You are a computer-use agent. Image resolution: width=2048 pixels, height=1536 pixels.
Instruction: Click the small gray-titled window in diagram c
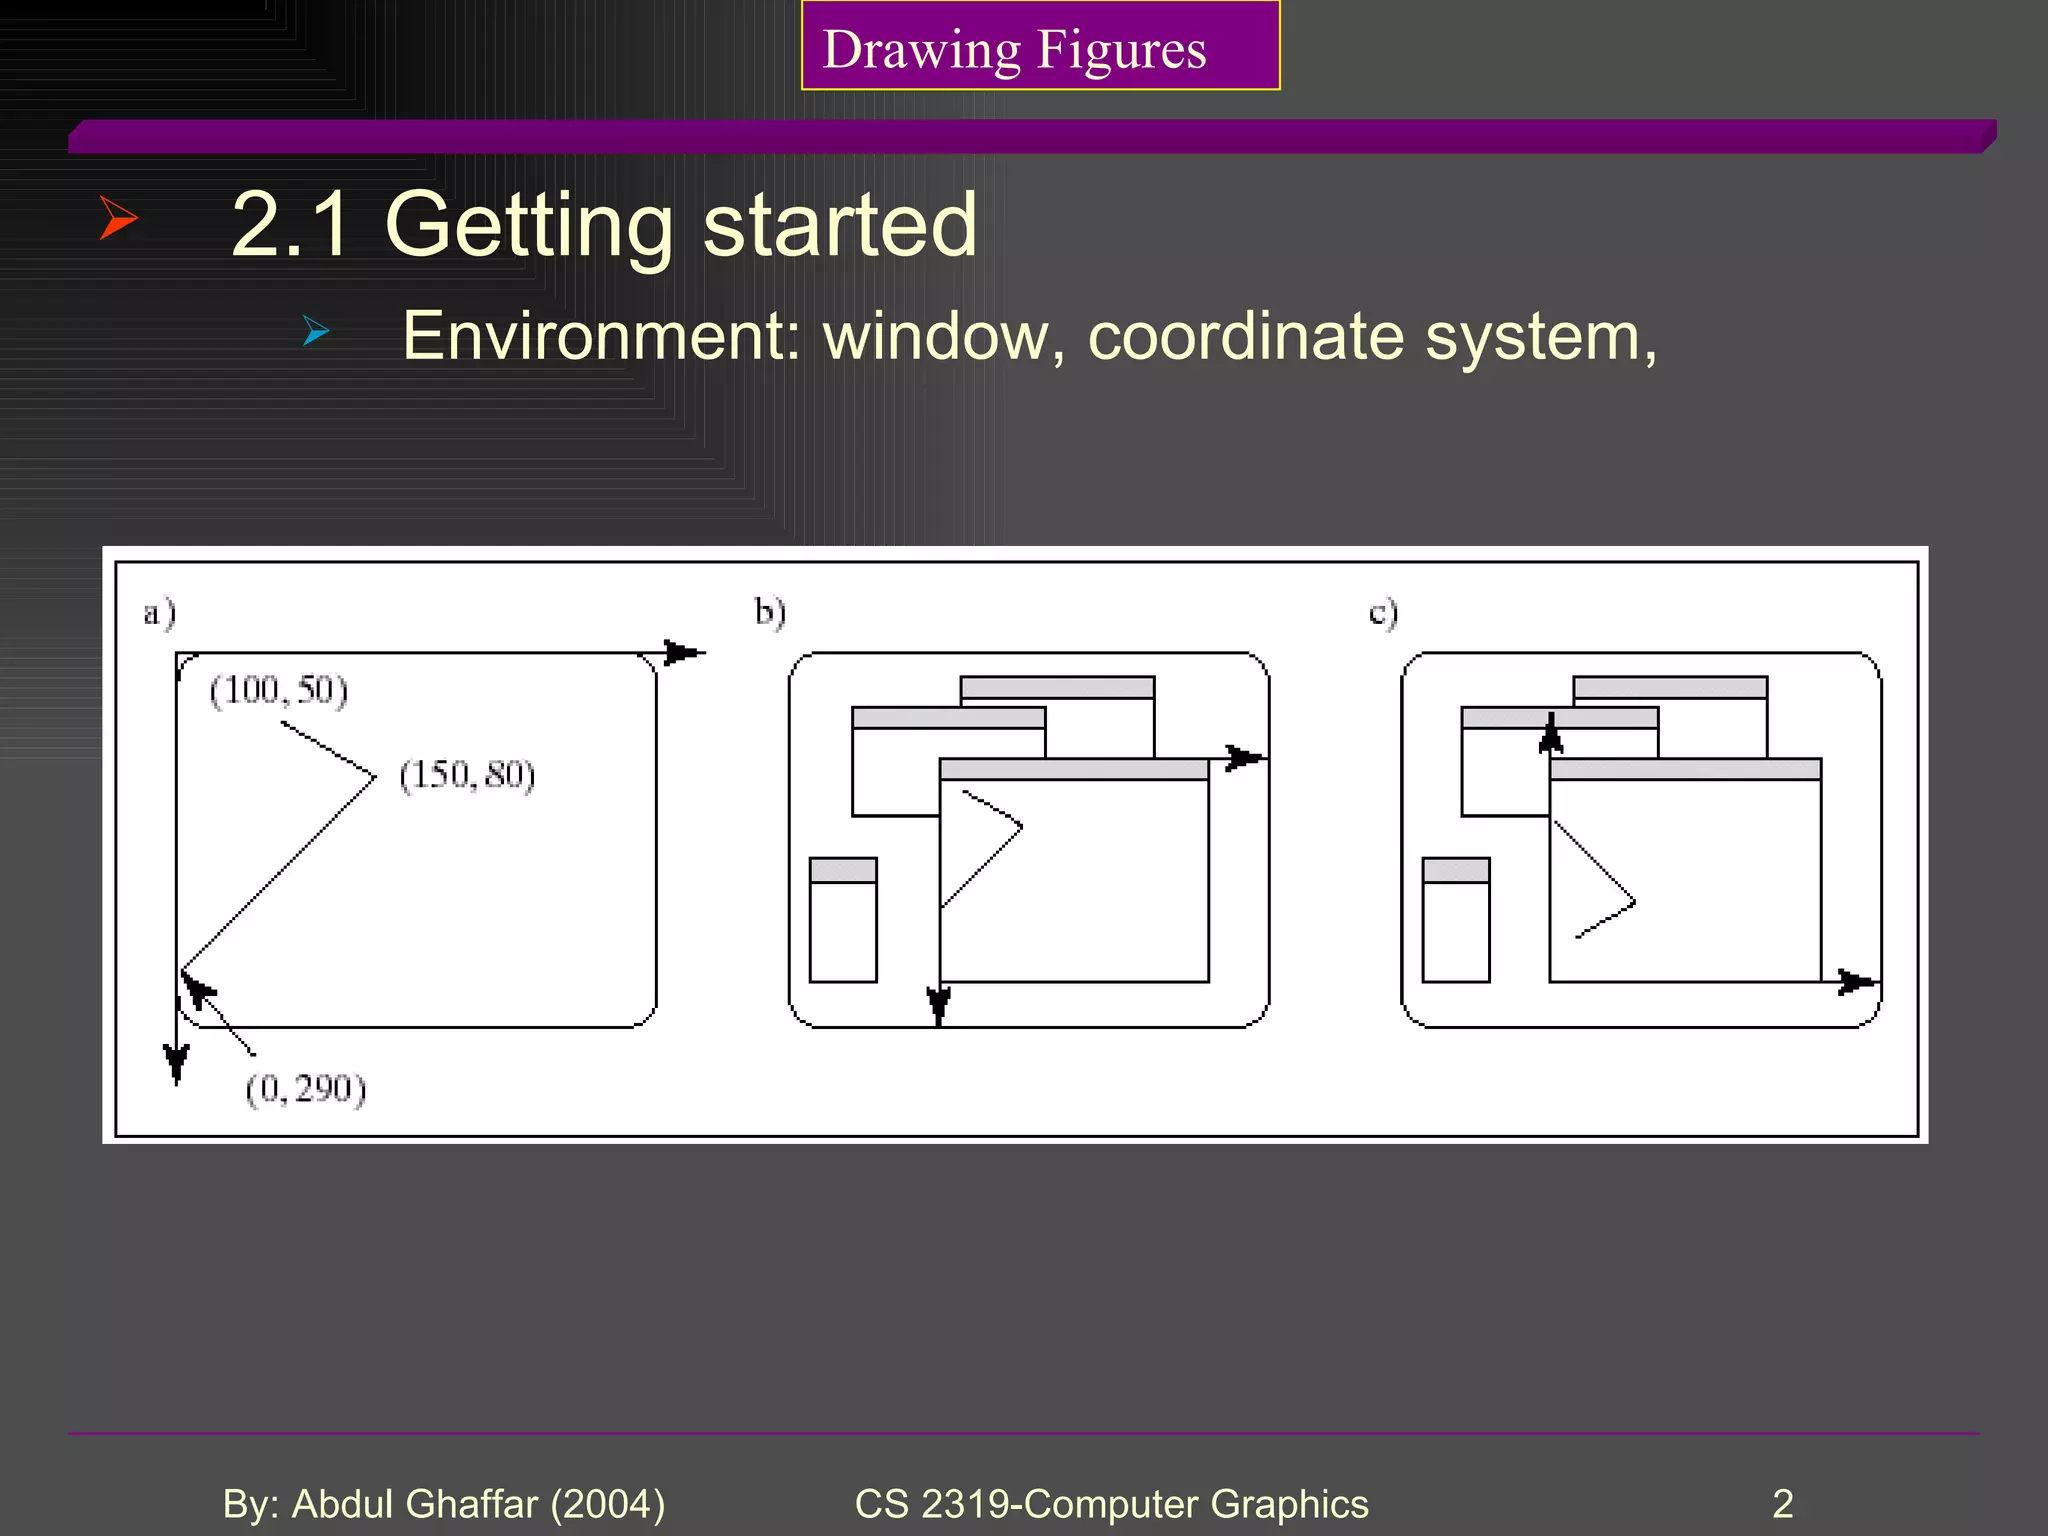[1456, 920]
